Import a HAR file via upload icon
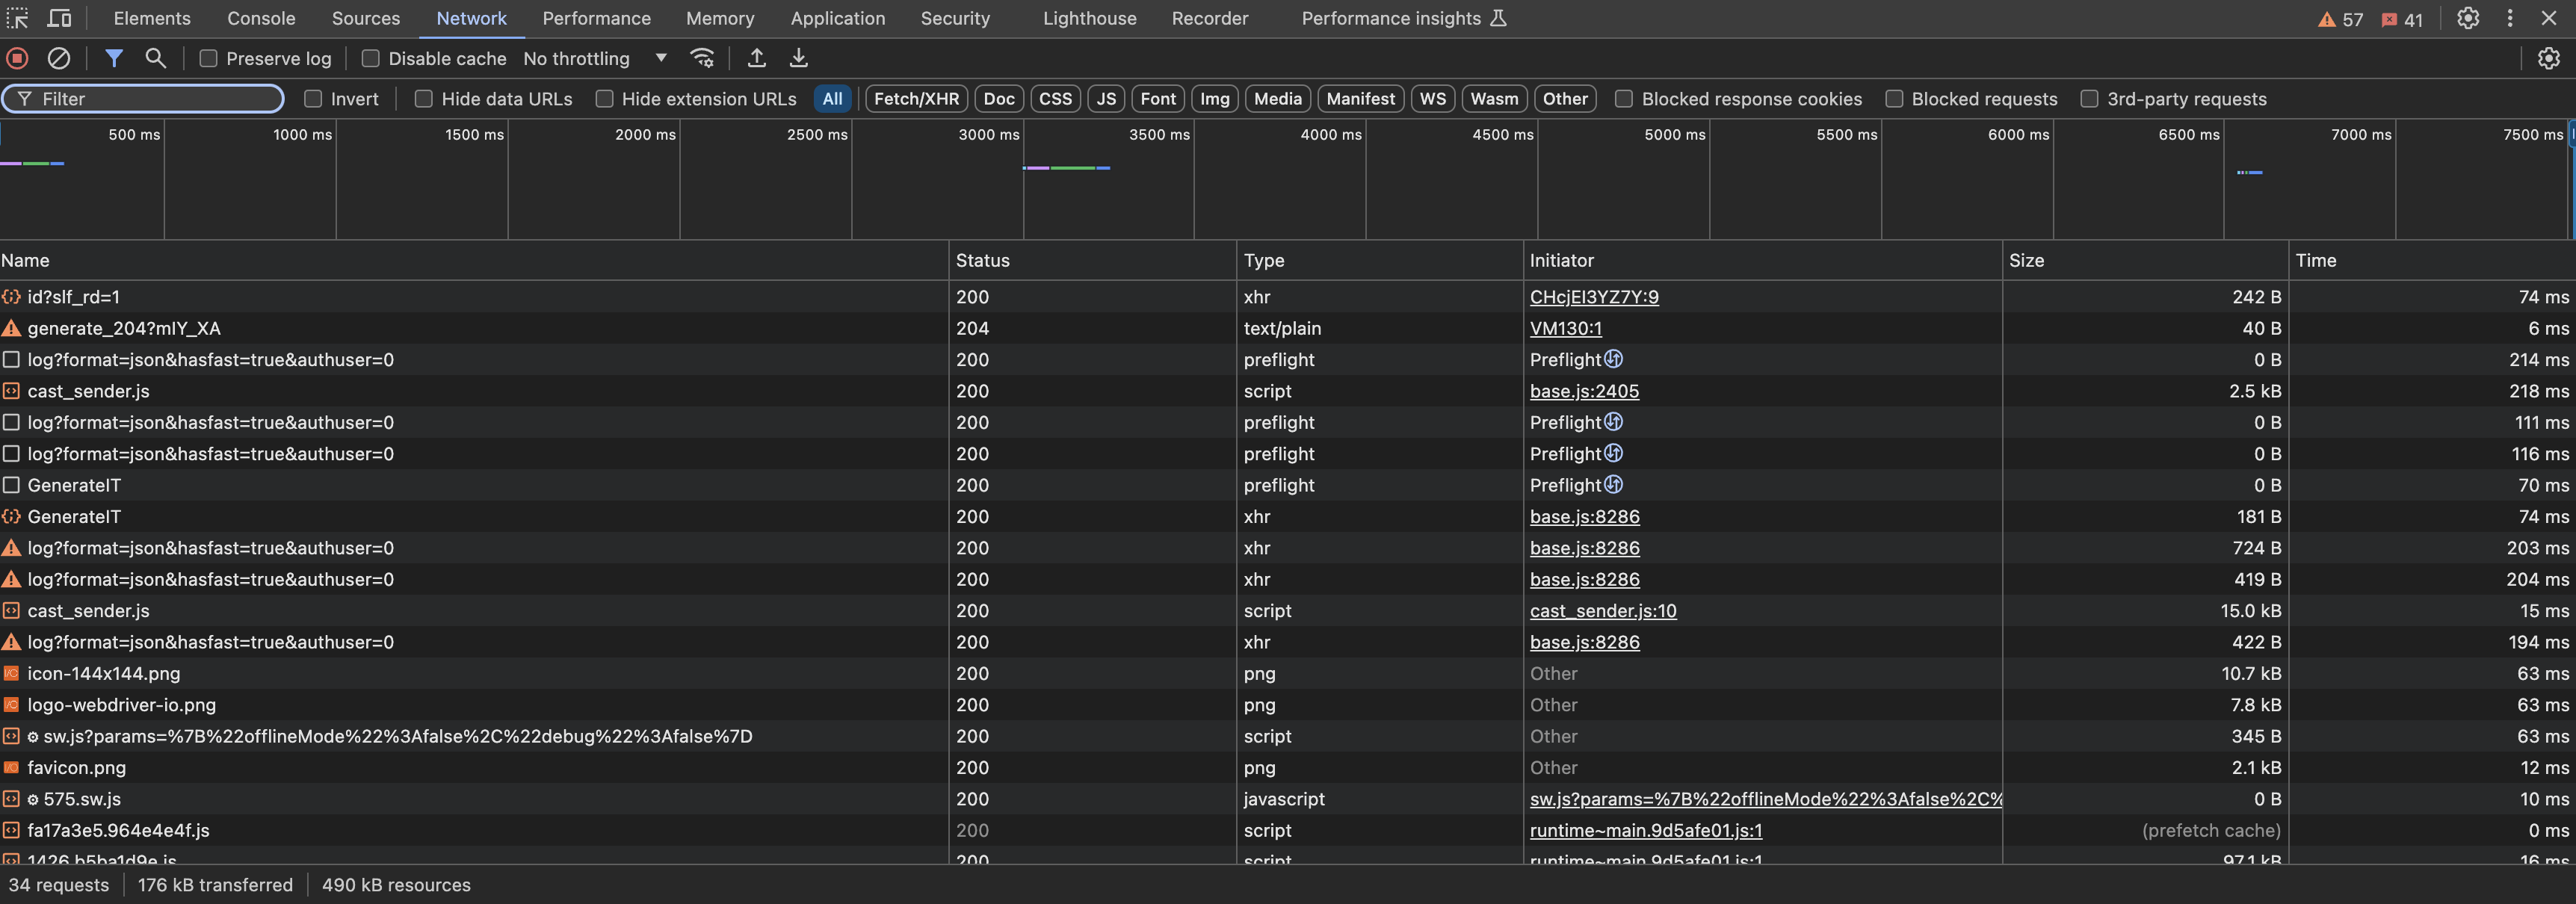This screenshot has width=2576, height=904. 757,58
